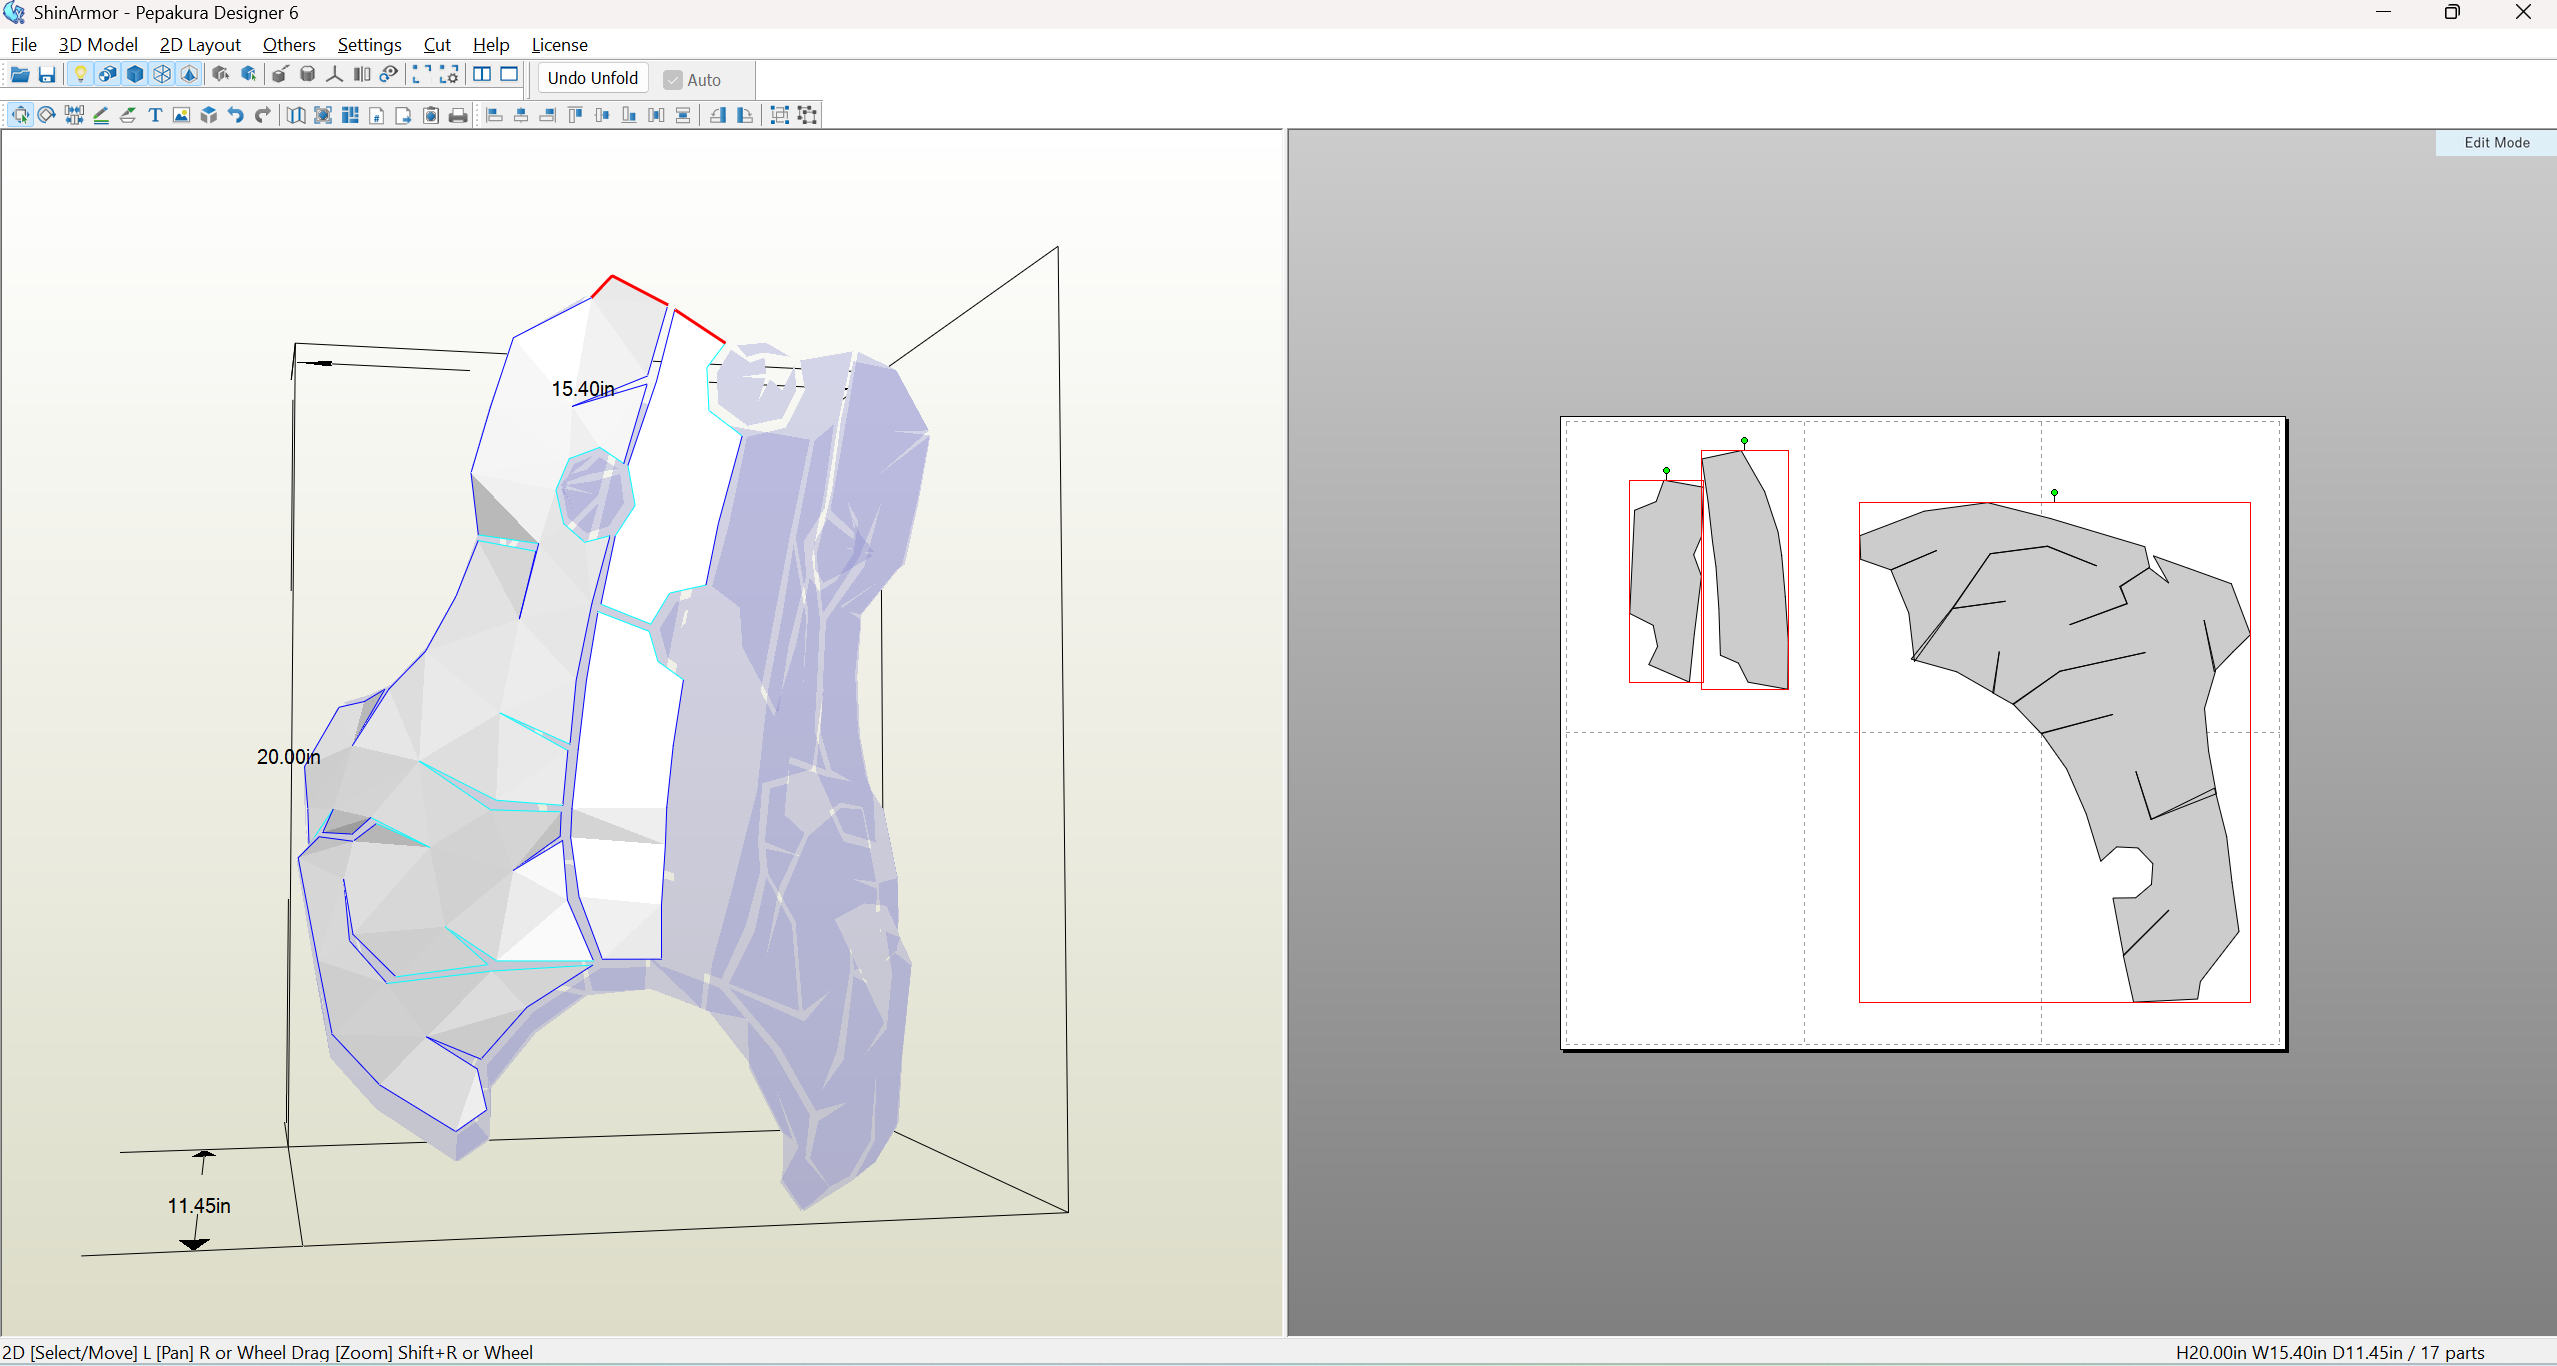Rotate selected part right 90 degrees
This screenshot has height=1366, width=2557.
click(745, 116)
